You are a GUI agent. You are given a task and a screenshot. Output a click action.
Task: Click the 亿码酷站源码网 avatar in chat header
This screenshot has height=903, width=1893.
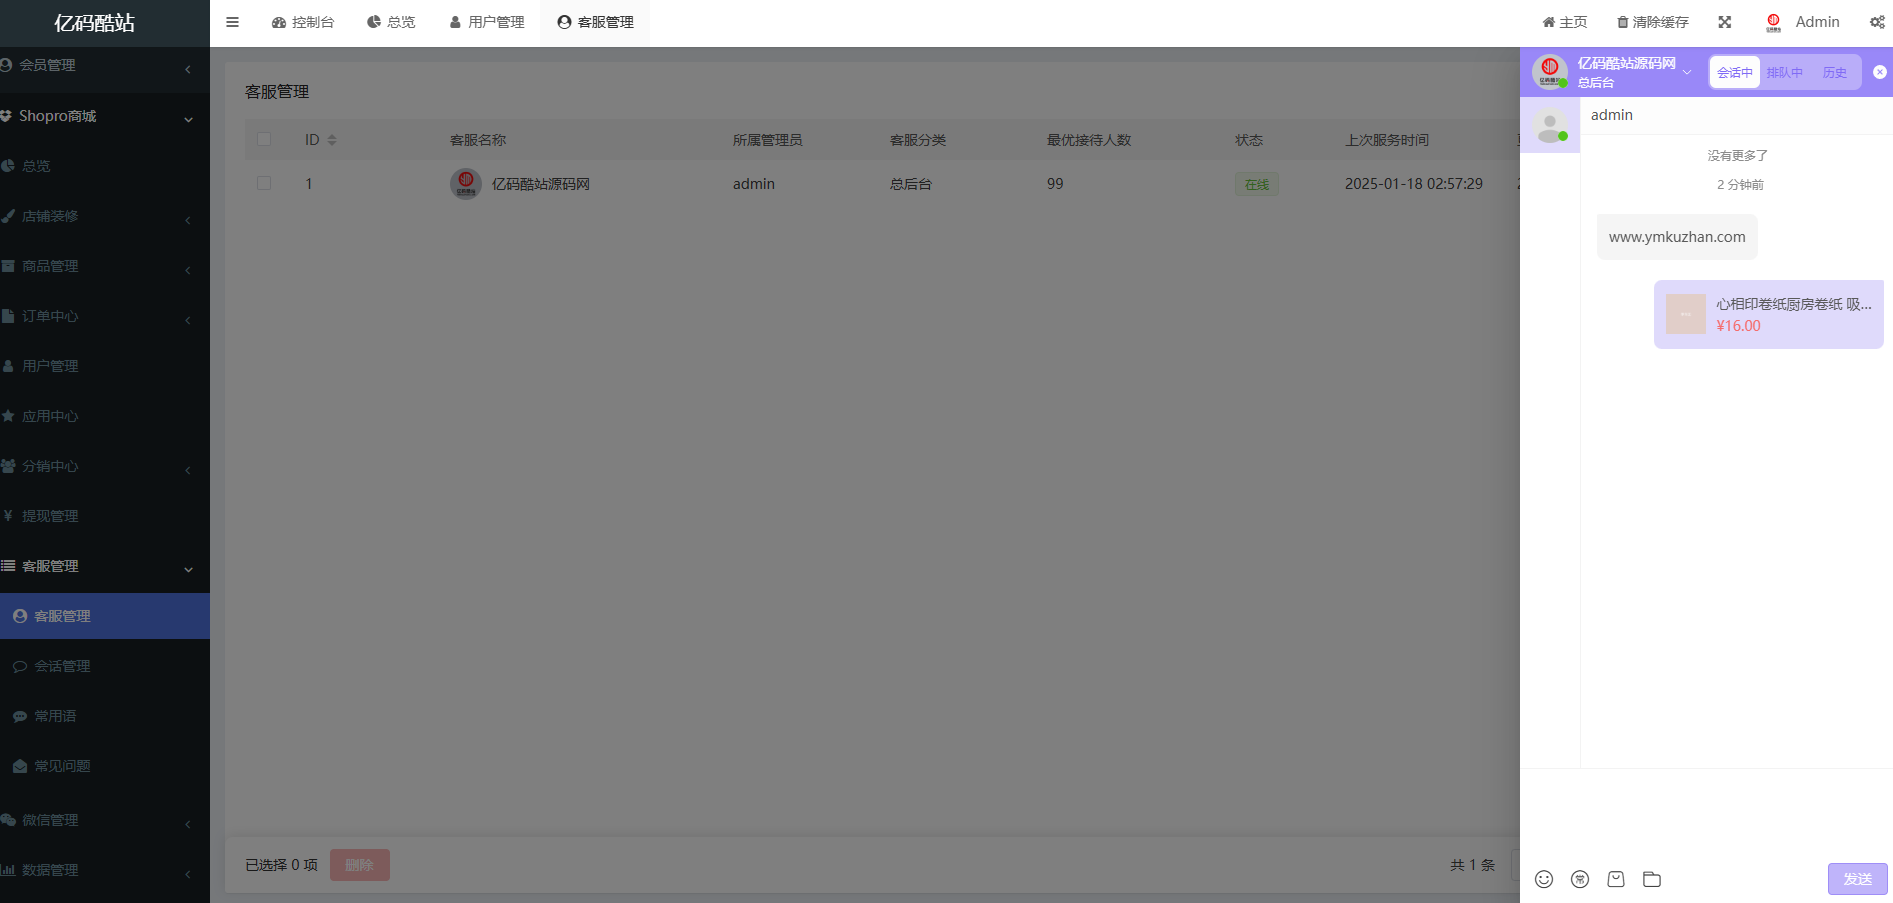coord(1550,72)
